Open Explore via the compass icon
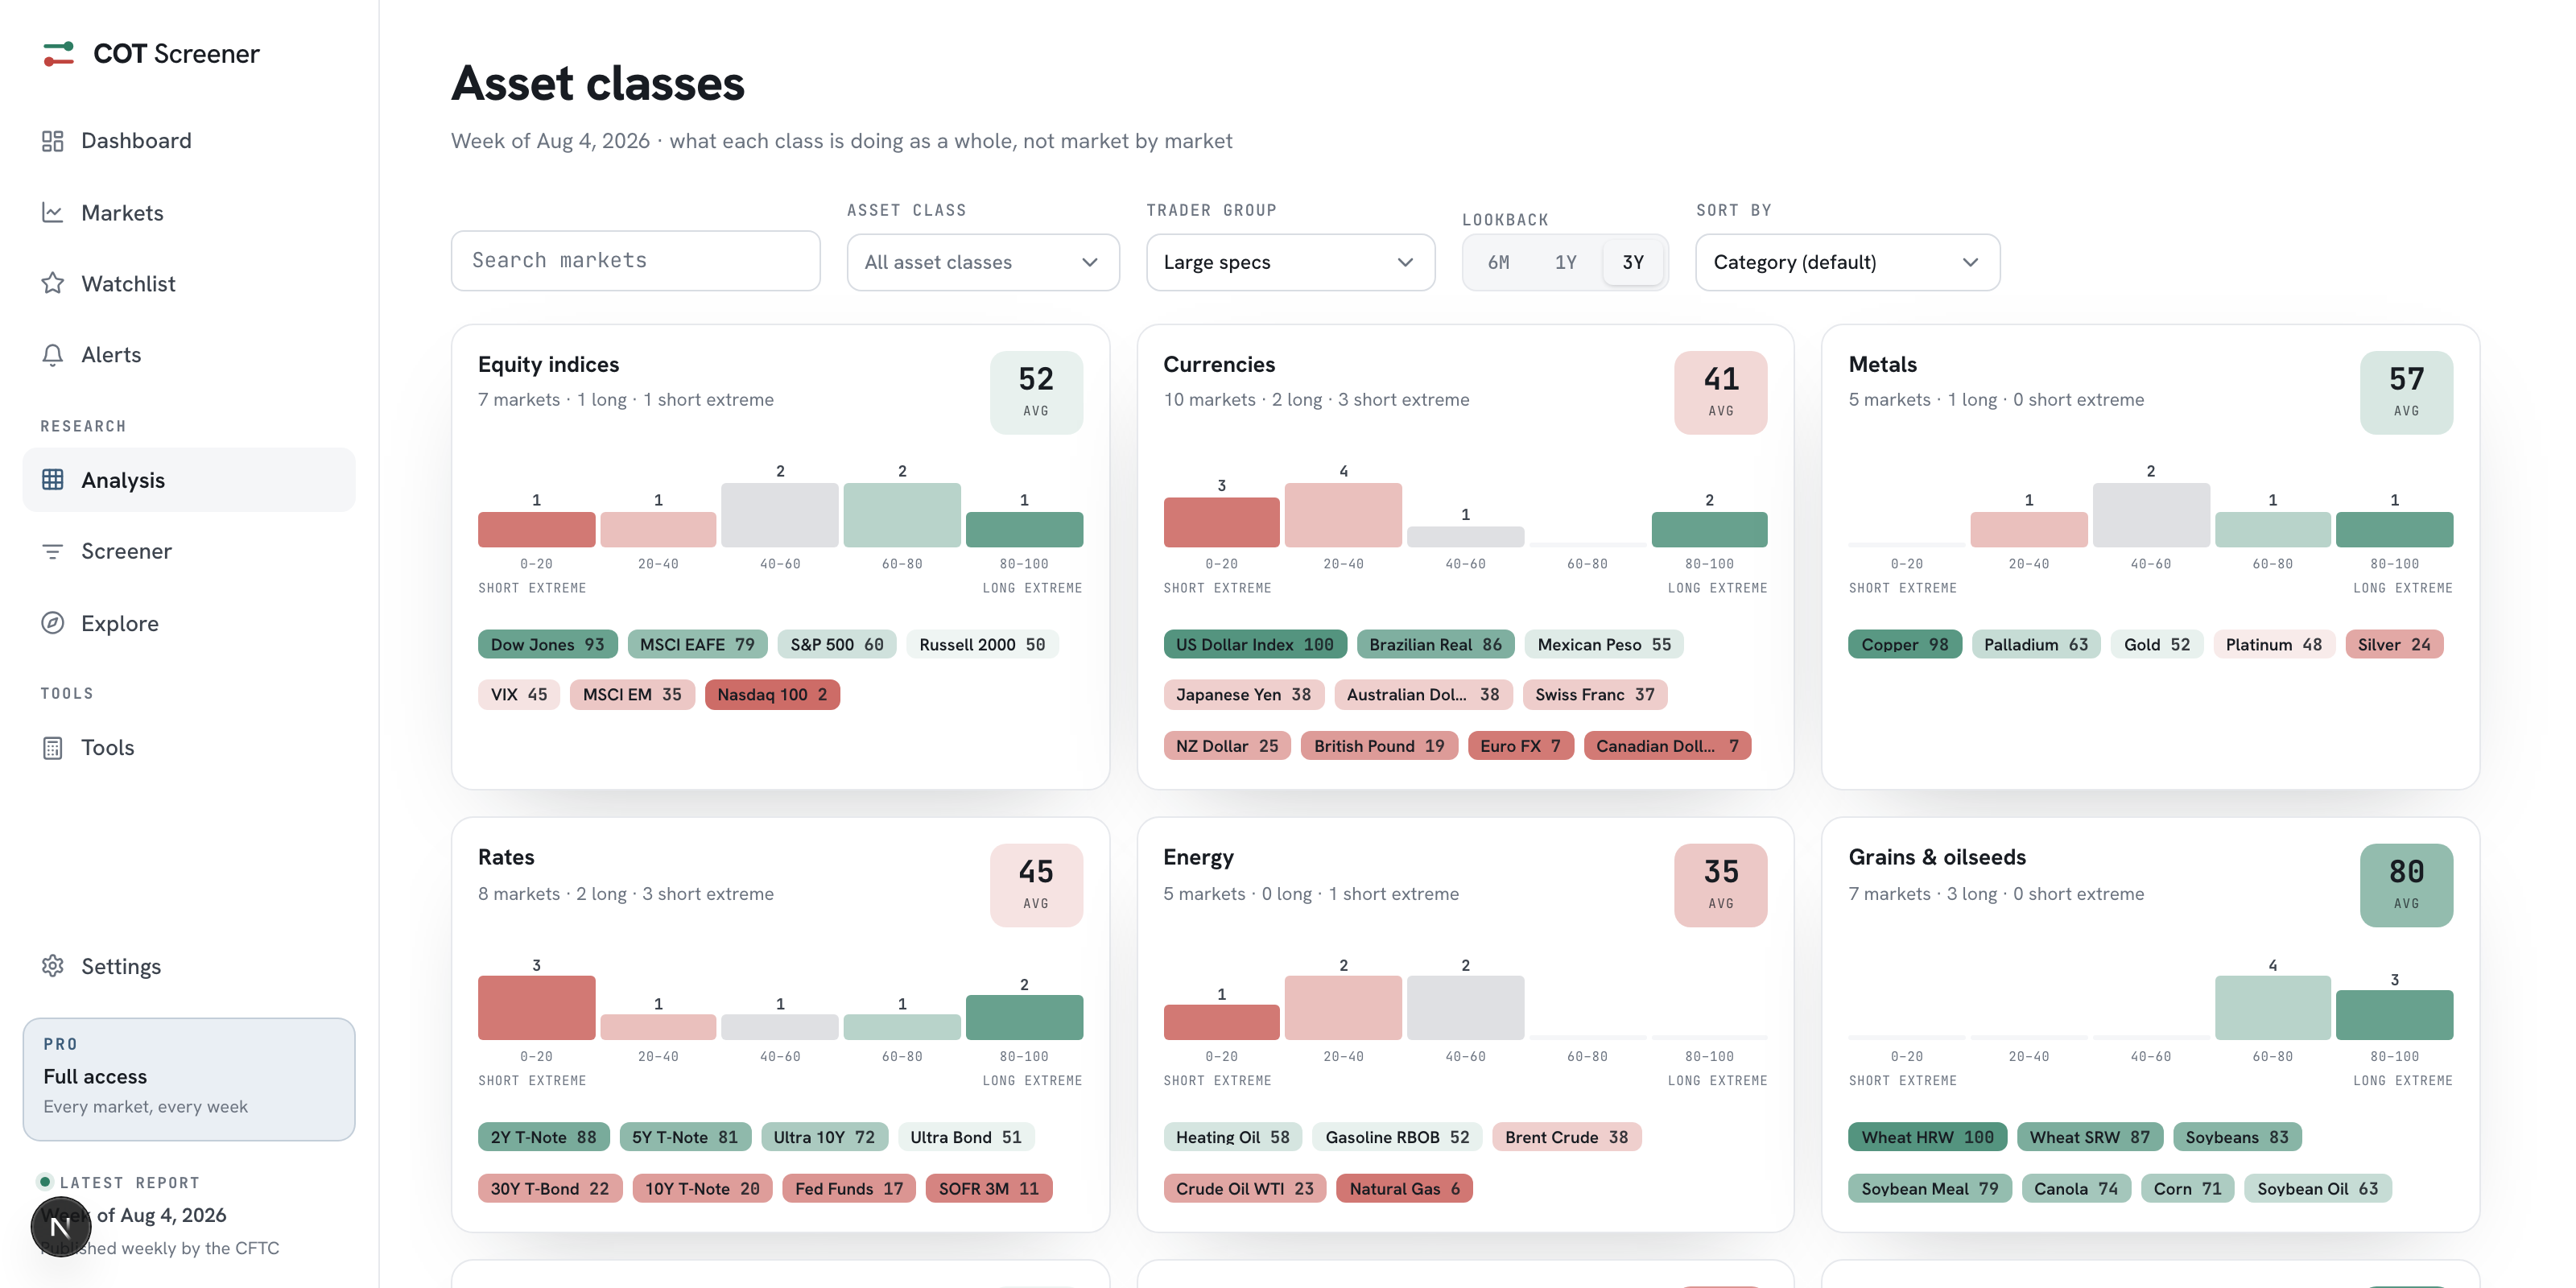The image size is (2576, 1288). (x=53, y=623)
